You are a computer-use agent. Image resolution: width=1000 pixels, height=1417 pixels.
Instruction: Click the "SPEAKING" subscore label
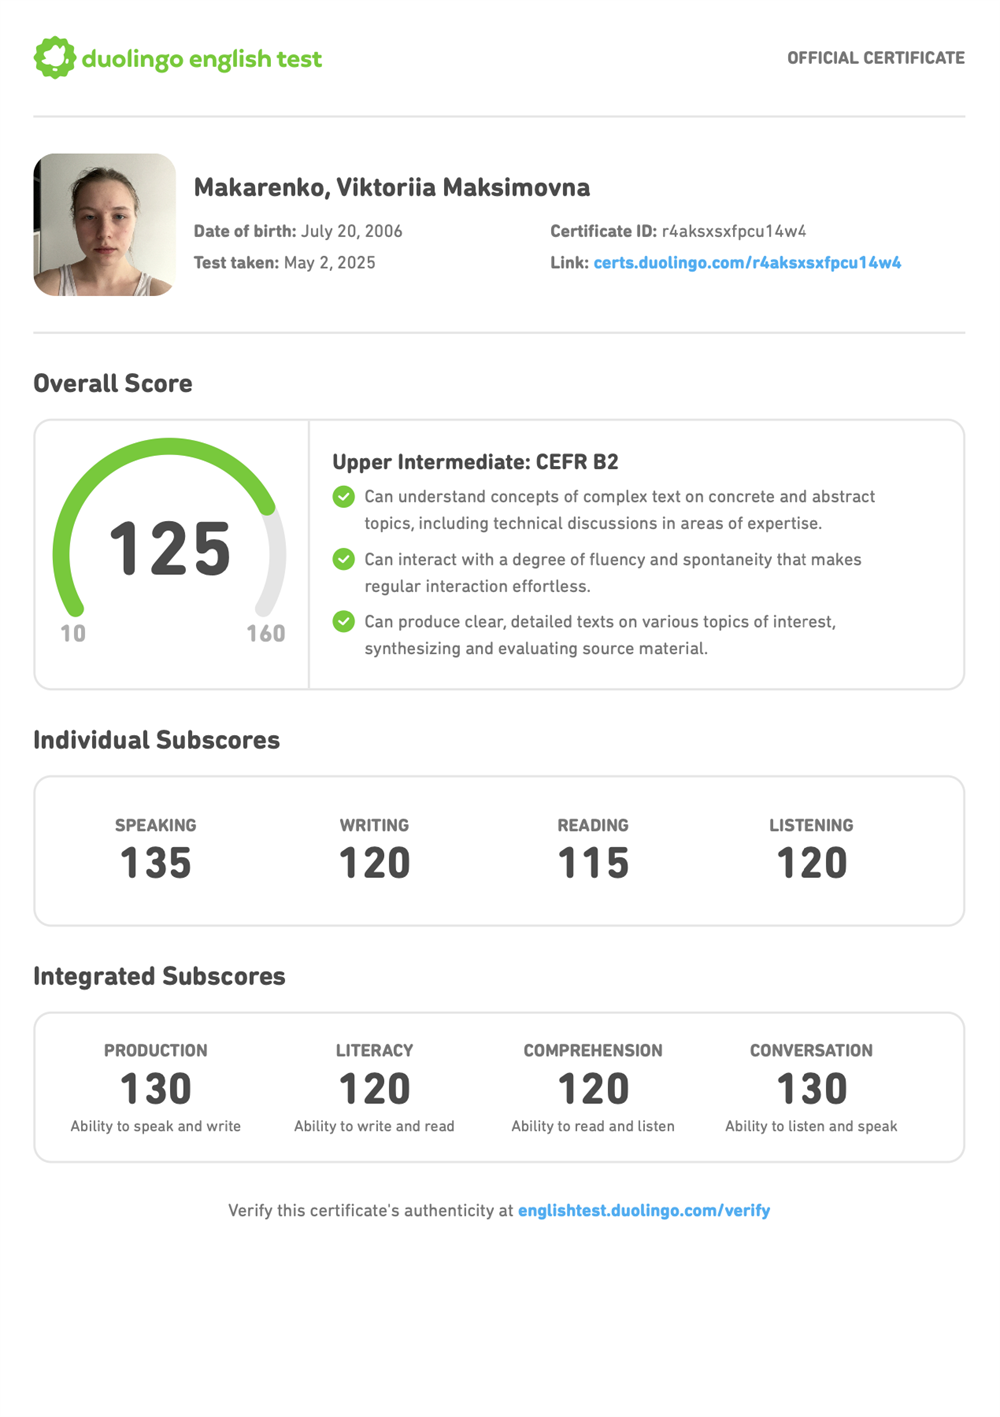pos(156,826)
